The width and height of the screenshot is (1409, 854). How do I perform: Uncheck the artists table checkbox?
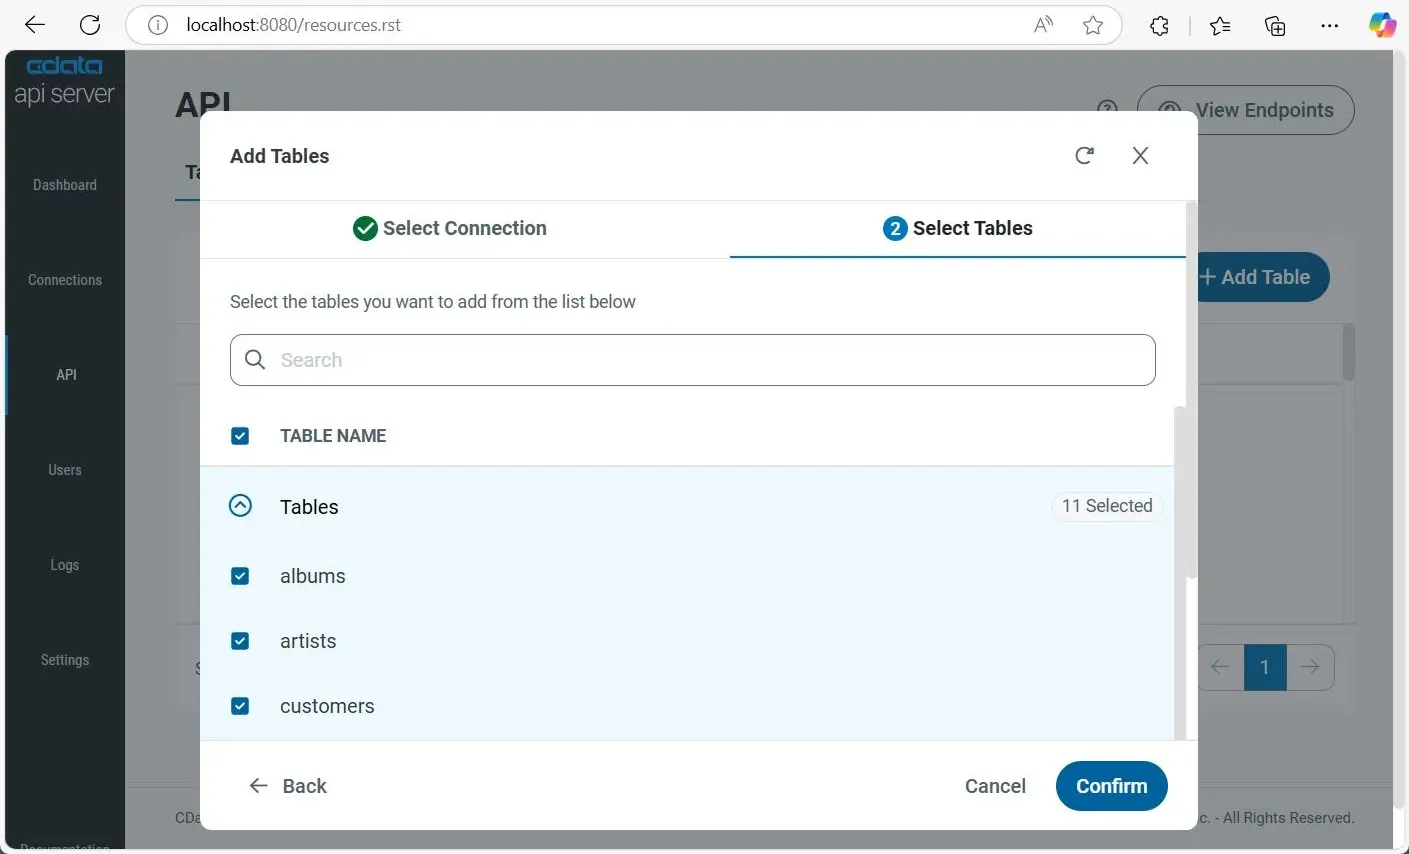coord(240,641)
